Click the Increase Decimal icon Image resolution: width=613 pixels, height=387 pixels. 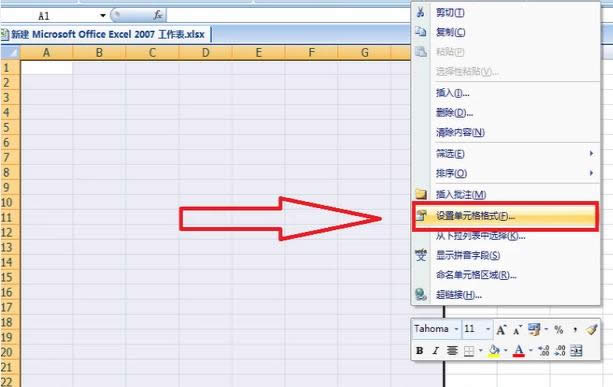coord(544,351)
